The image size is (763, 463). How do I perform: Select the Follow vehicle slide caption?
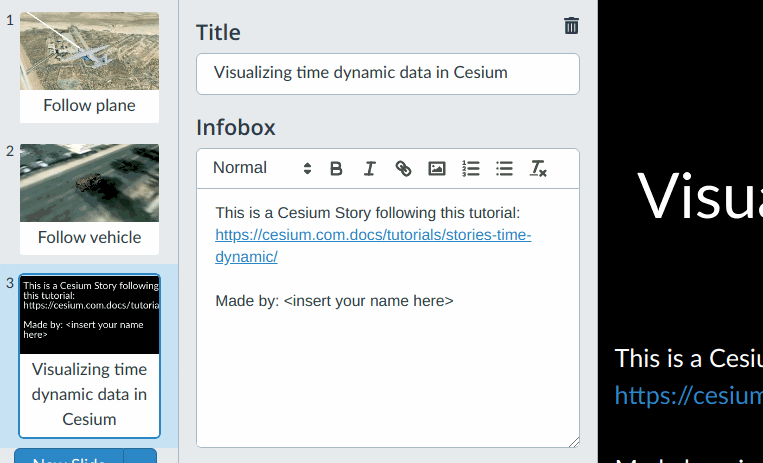(89, 238)
